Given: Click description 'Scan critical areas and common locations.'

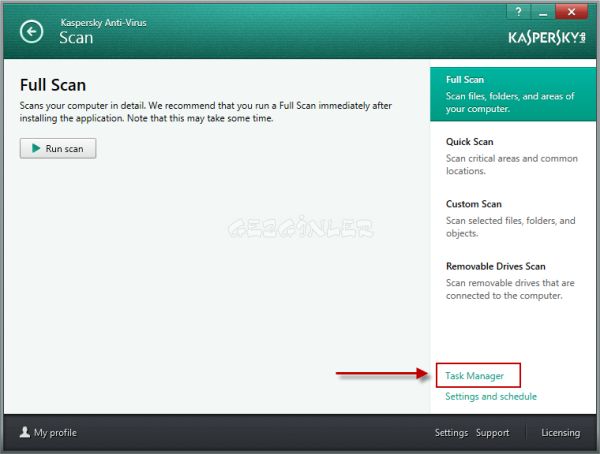Looking at the screenshot, I should [x=512, y=165].
